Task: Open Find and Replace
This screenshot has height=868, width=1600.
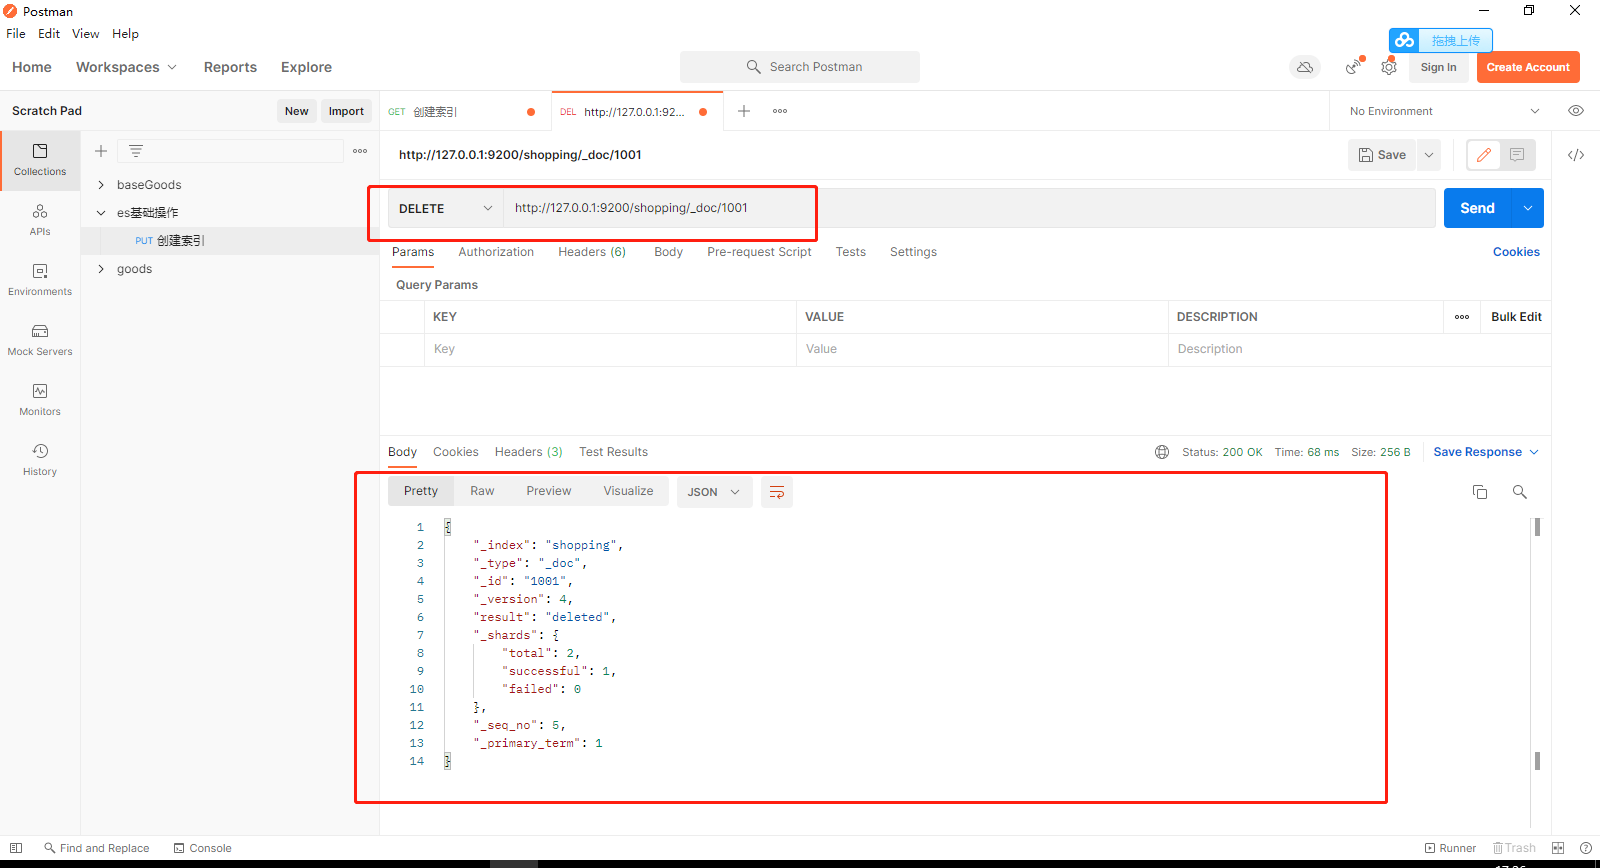Action: point(96,848)
